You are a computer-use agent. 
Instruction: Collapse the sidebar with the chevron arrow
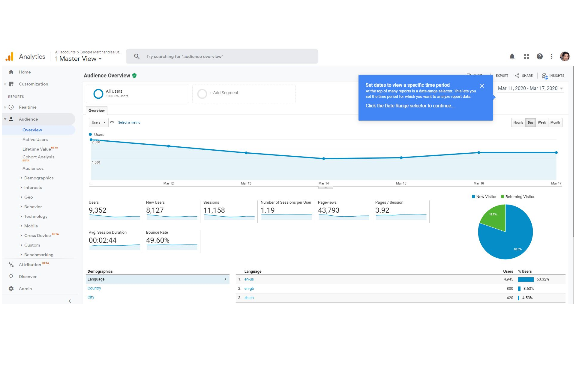coord(70,301)
